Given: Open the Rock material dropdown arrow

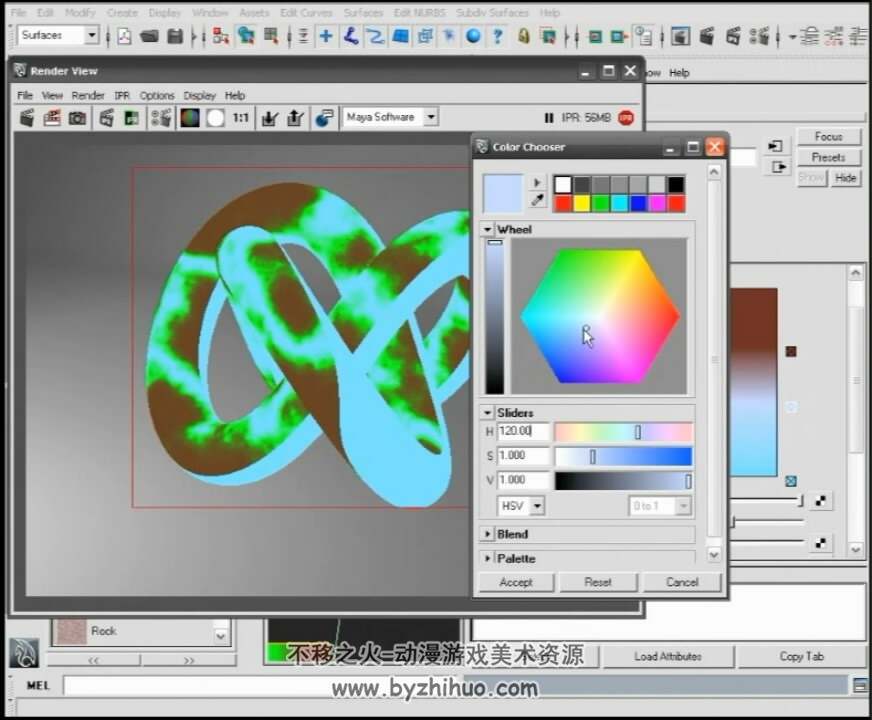Looking at the screenshot, I should pos(221,635).
